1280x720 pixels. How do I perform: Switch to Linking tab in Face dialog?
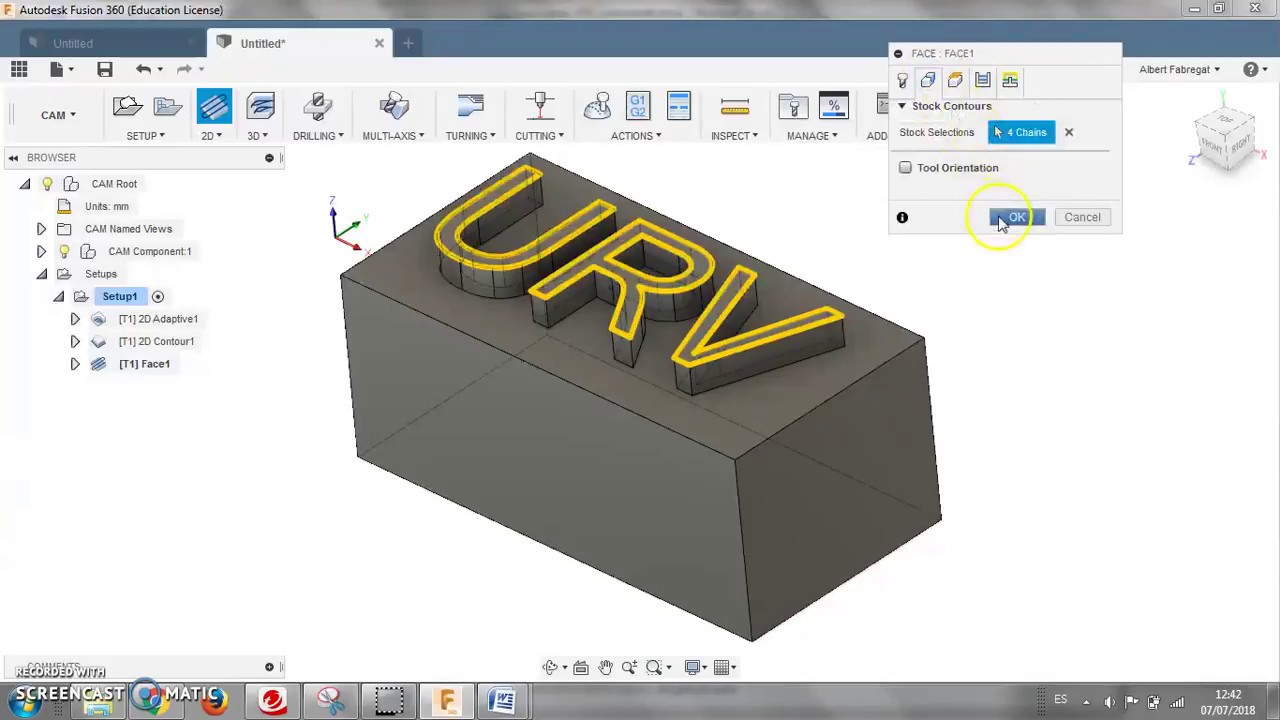pos(1010,80)
